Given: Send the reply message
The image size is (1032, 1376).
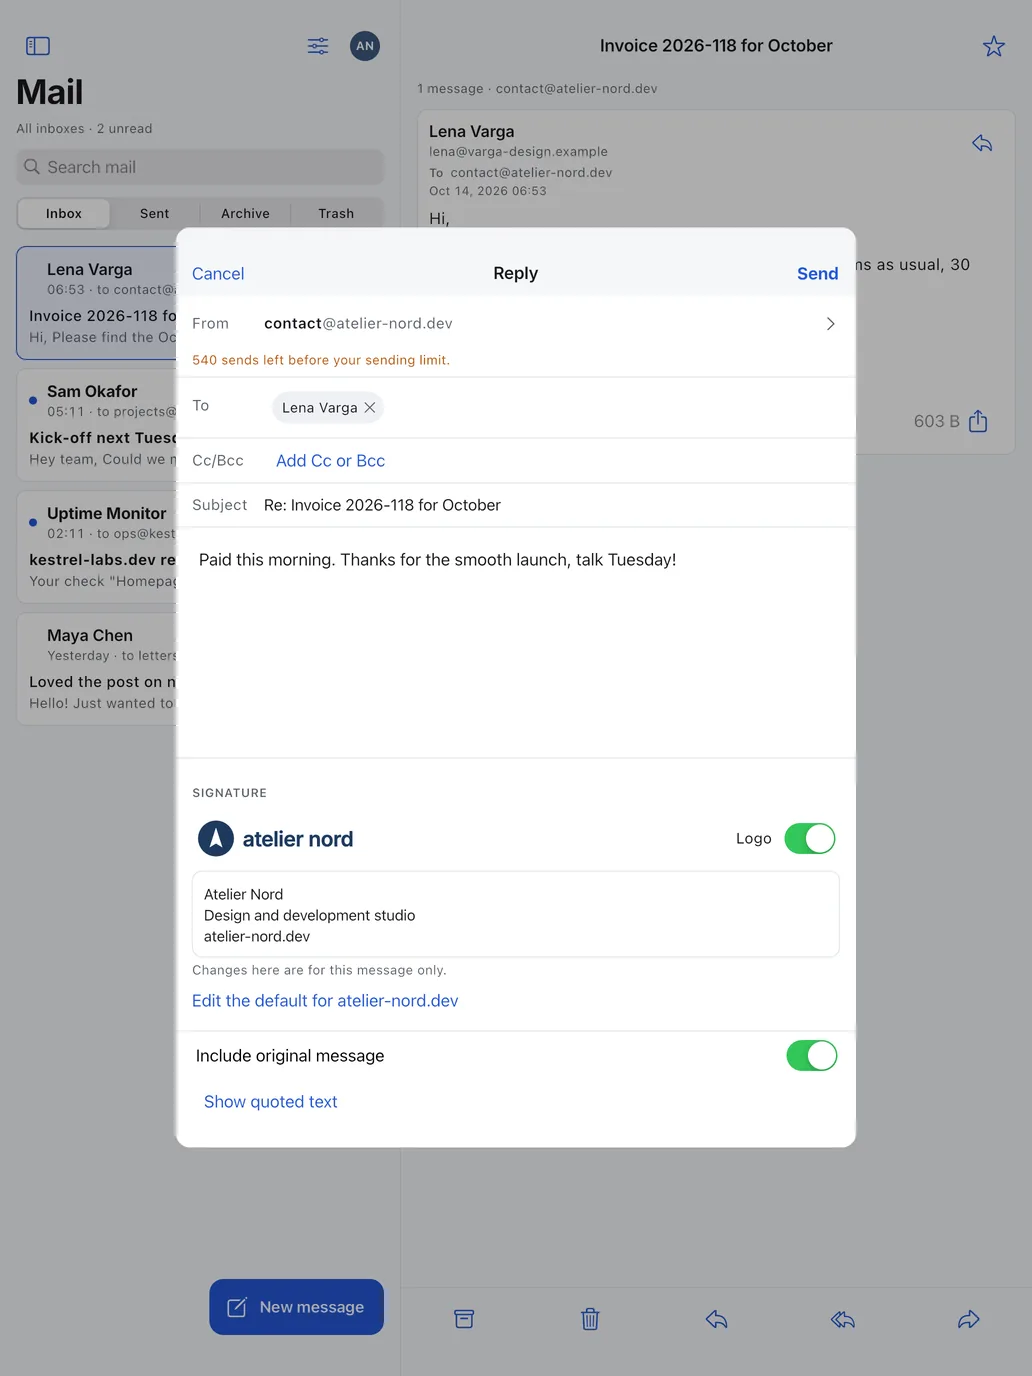Looking at the screenshot, I should pos(817,273).
